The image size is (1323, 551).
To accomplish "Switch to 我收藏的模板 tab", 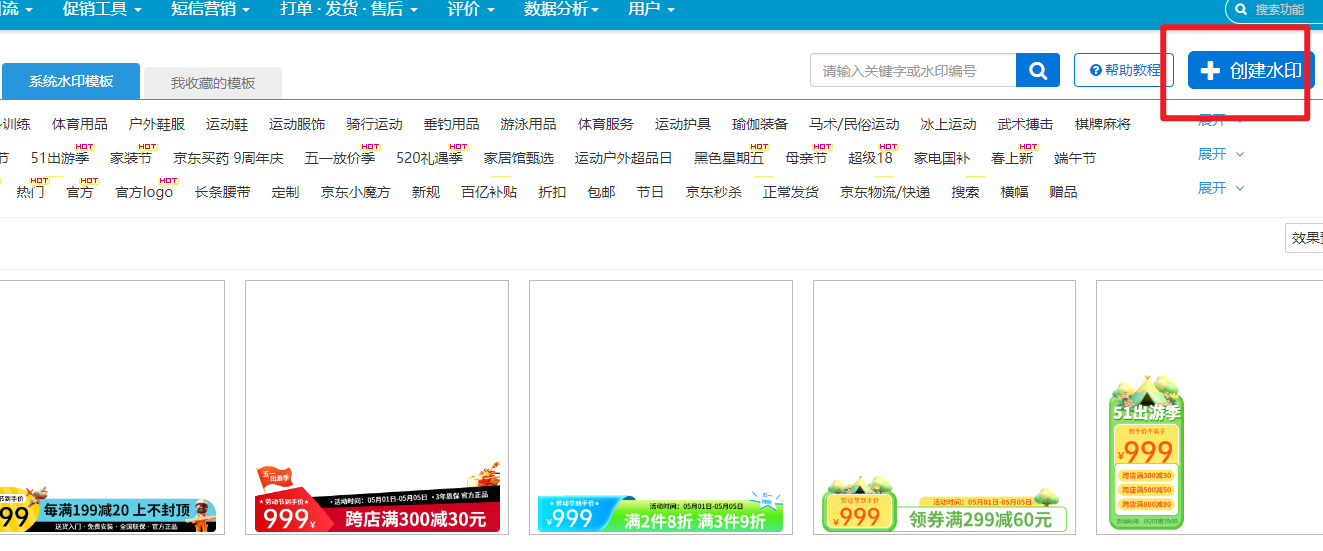I will coord(212,83).
